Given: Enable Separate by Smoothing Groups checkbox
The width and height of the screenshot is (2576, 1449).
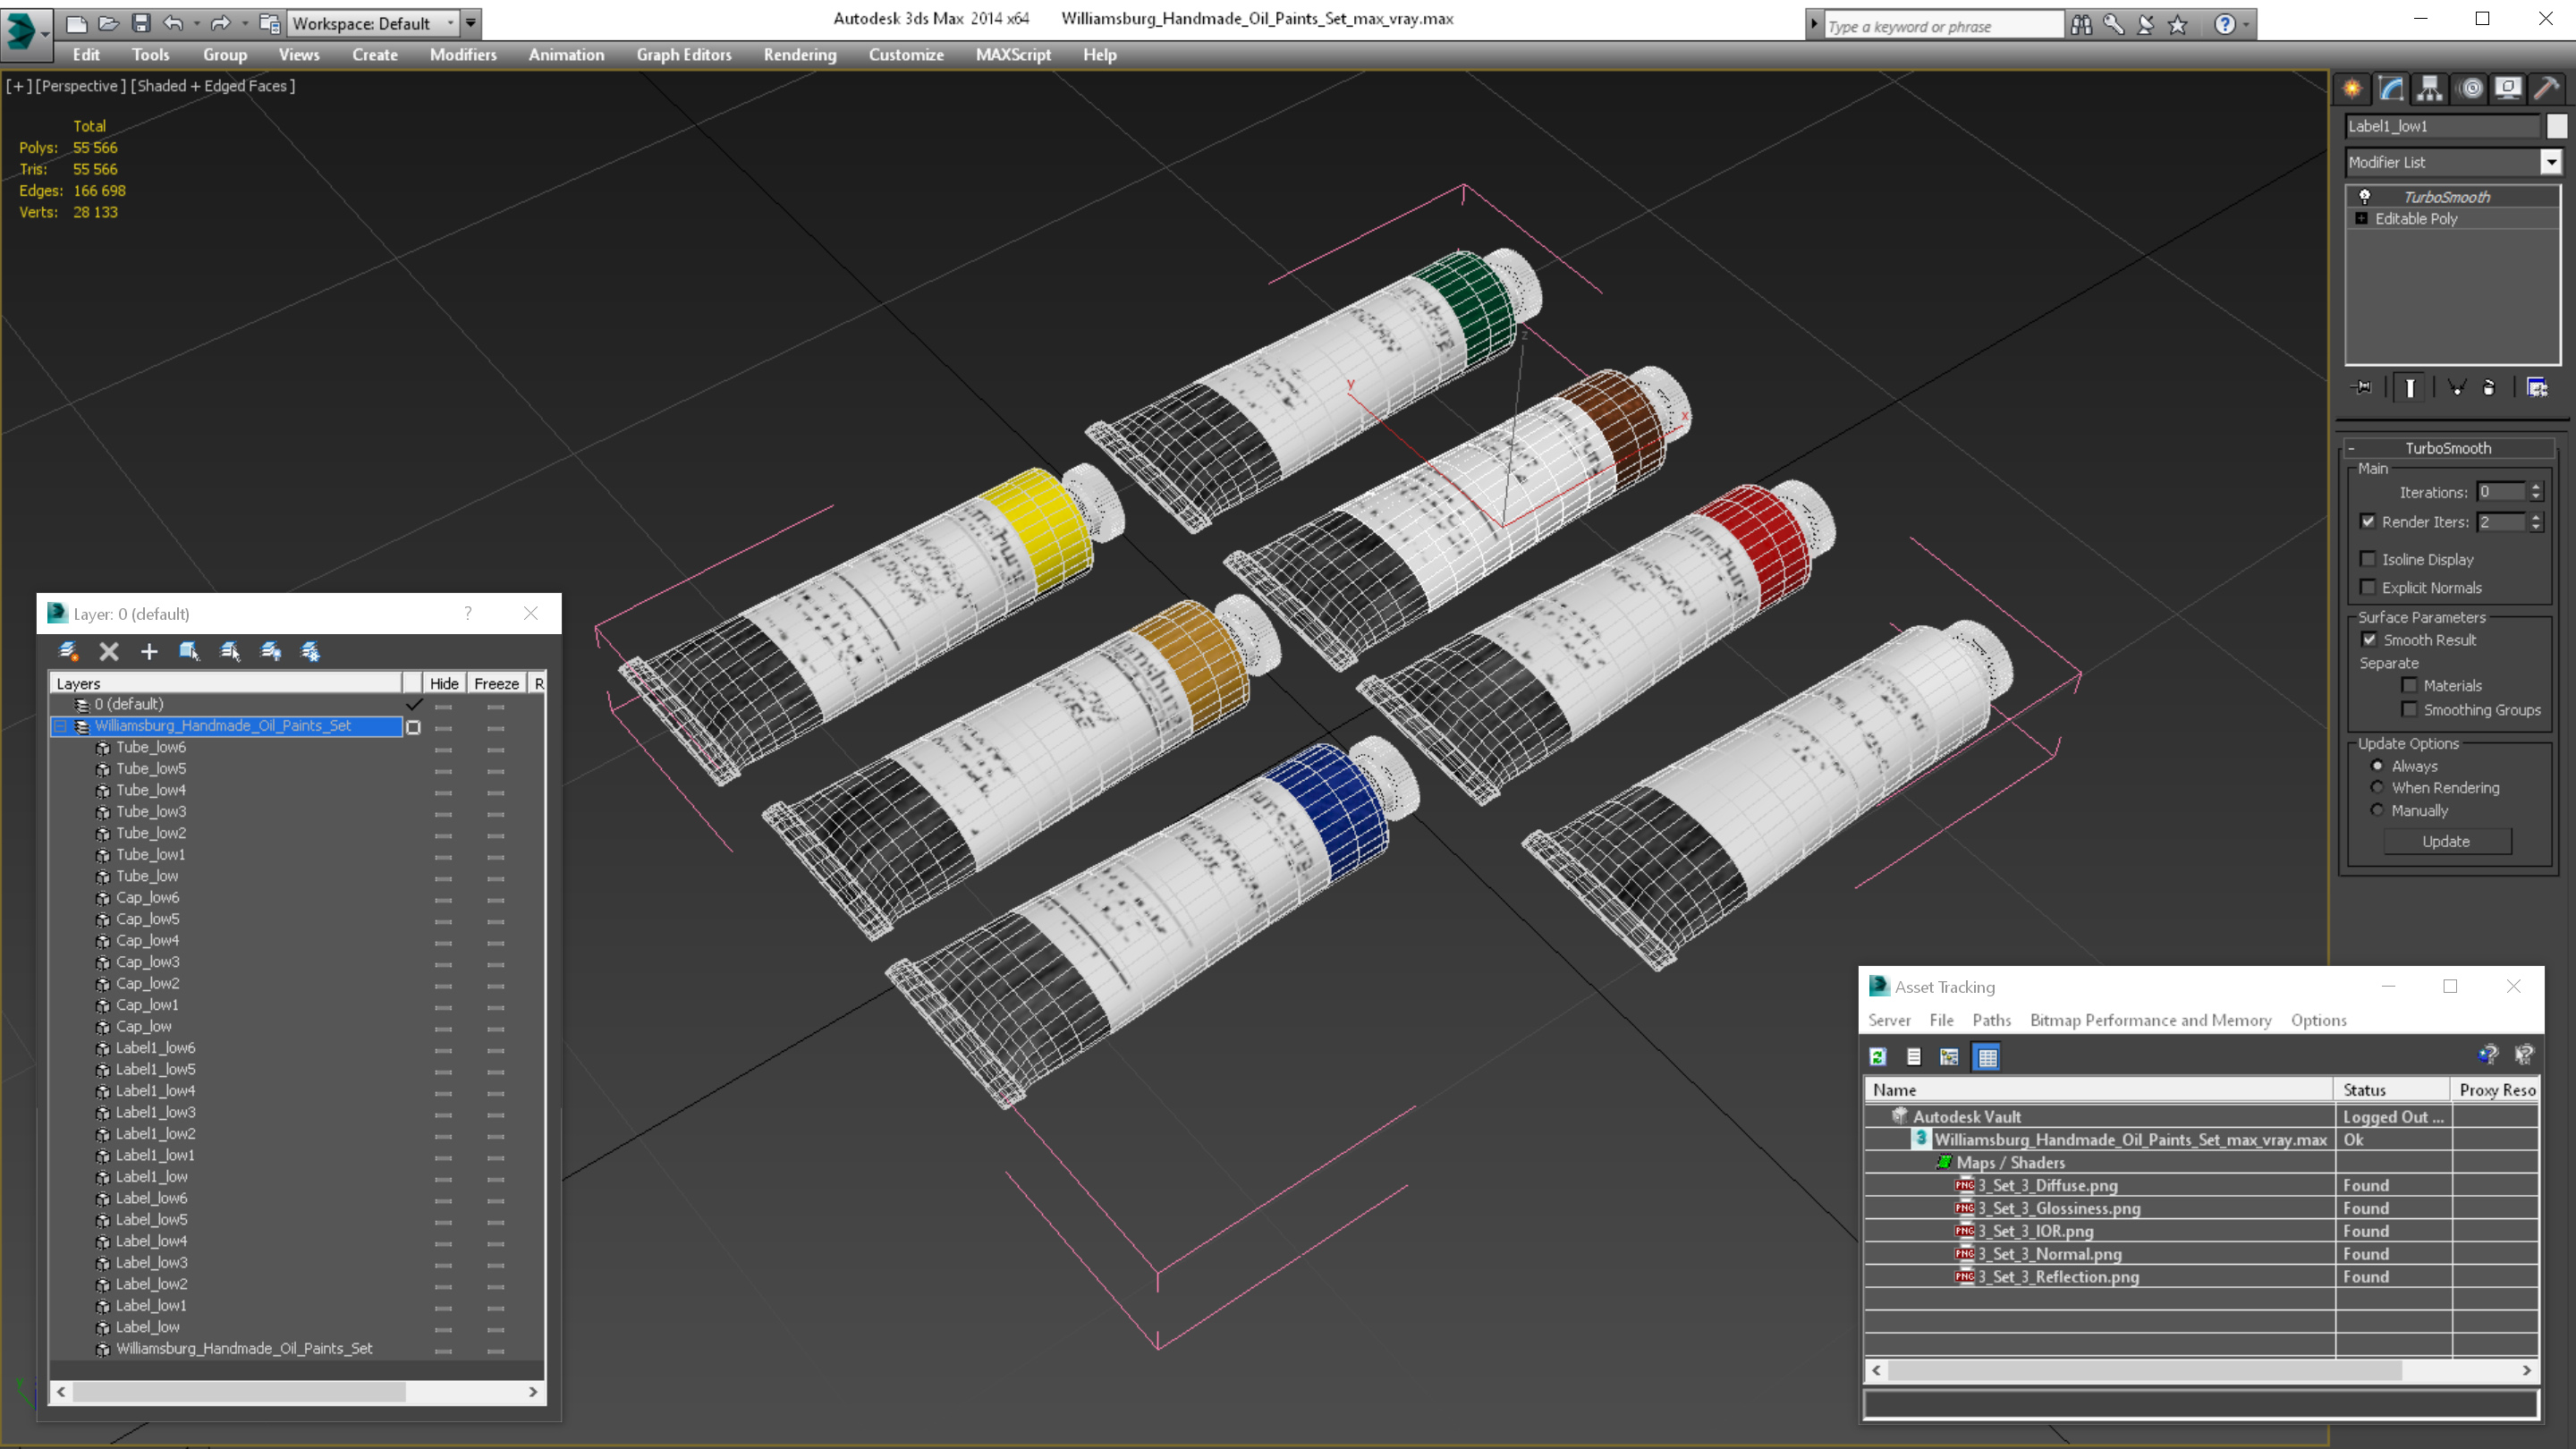Looking at the screenshot, I should pos(2409,709).
